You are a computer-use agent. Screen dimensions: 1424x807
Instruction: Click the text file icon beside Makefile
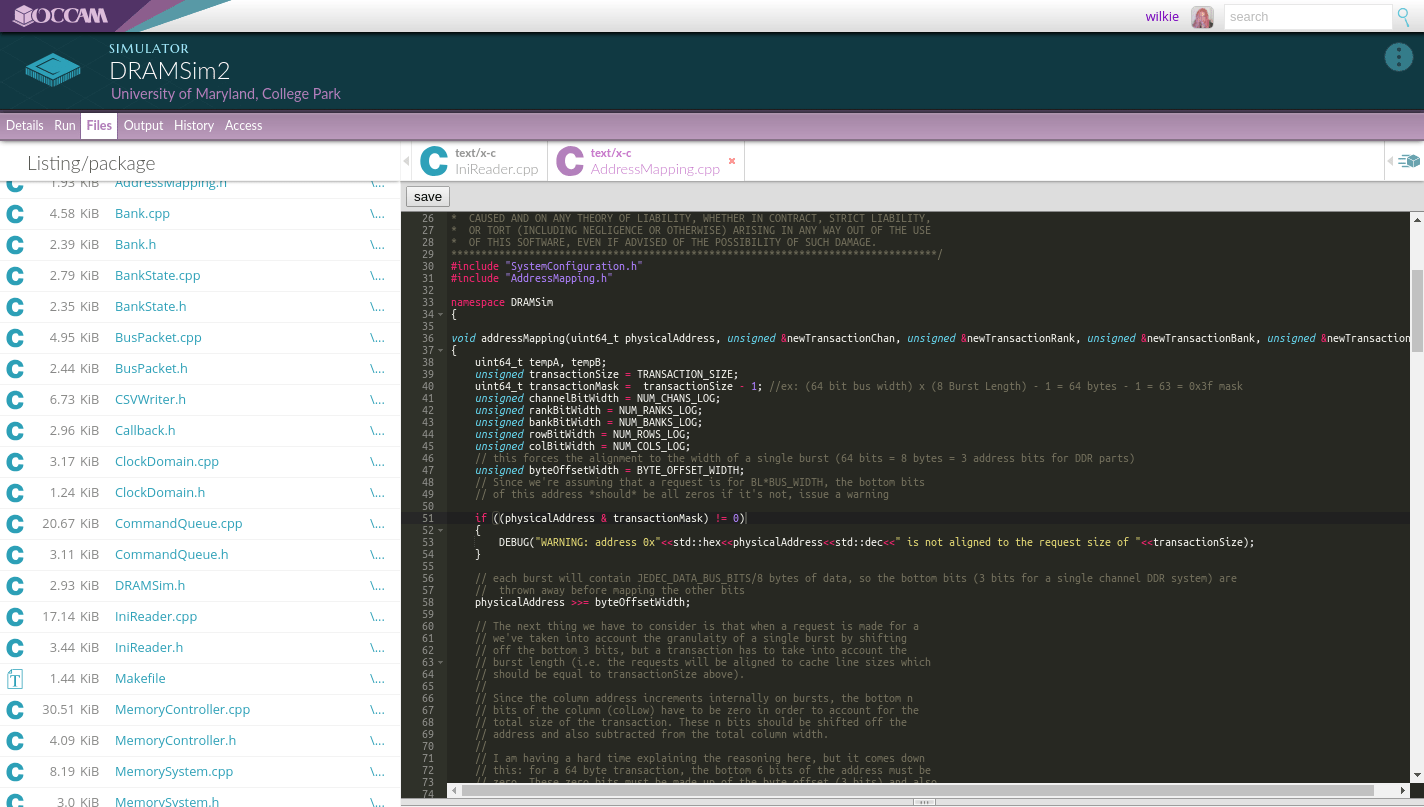15,679
